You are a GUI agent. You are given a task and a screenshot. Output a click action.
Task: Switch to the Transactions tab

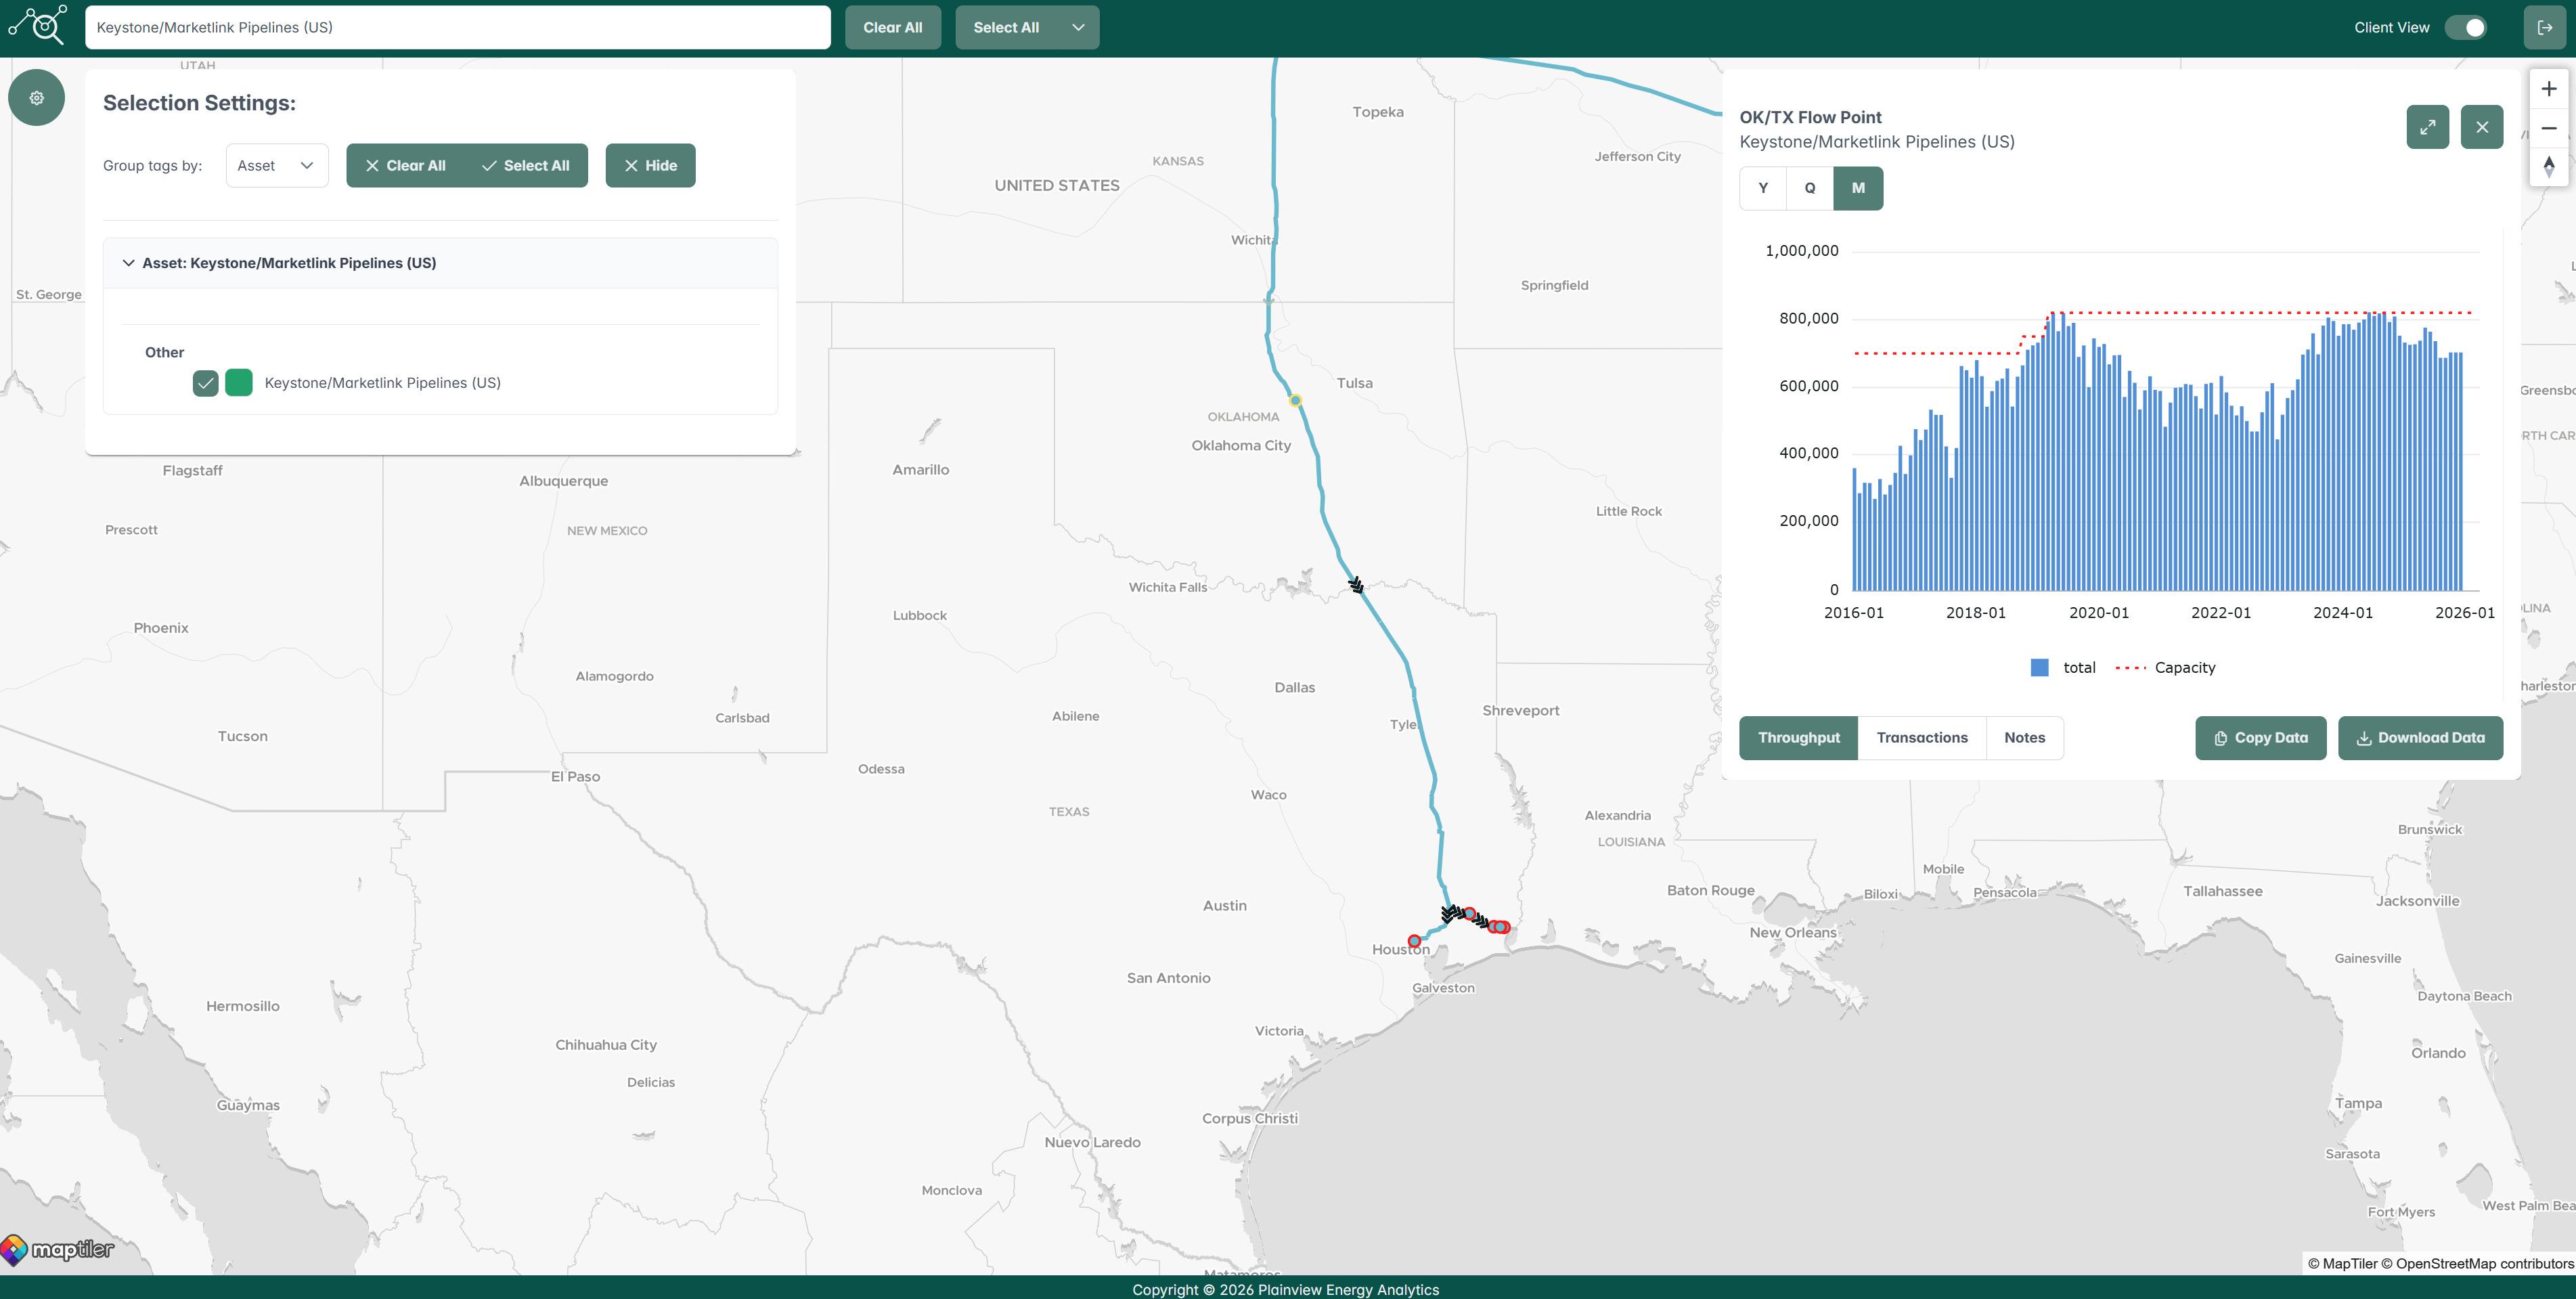coord(1921,738)
